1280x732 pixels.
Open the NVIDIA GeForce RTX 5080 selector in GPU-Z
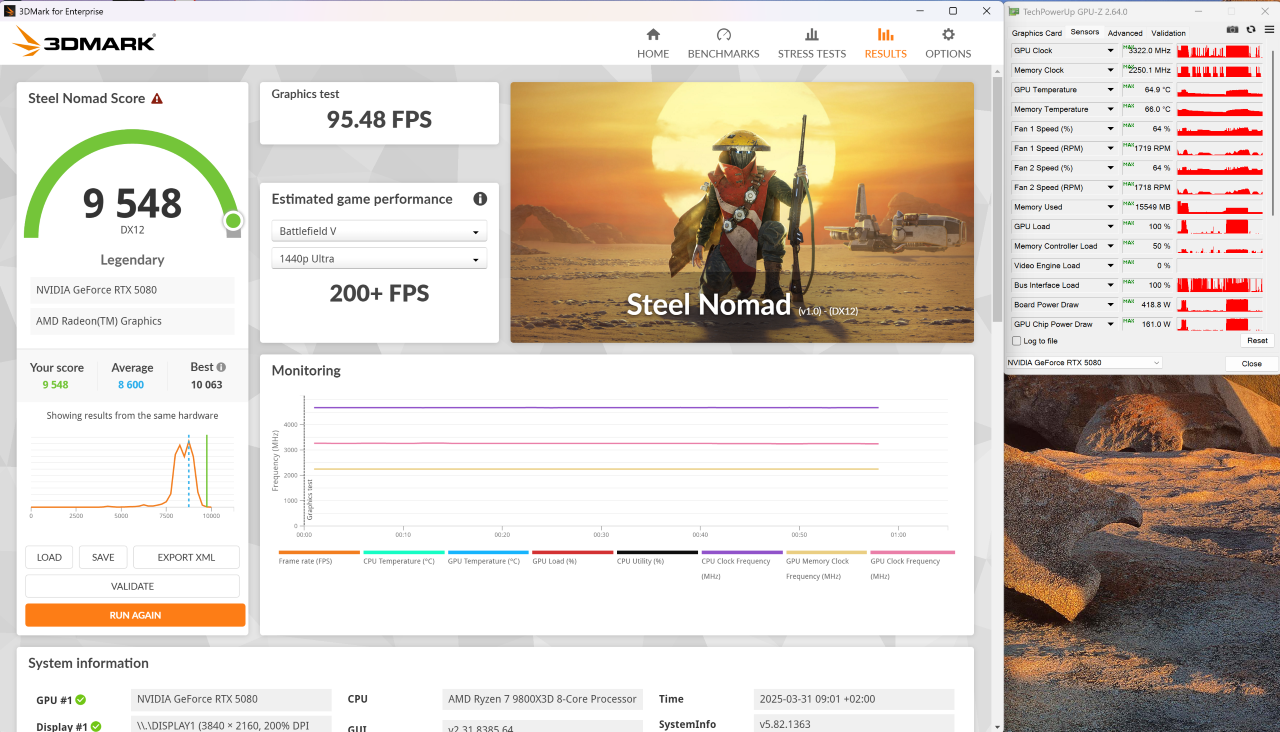pyautogui.click(x=1084, y=362)
